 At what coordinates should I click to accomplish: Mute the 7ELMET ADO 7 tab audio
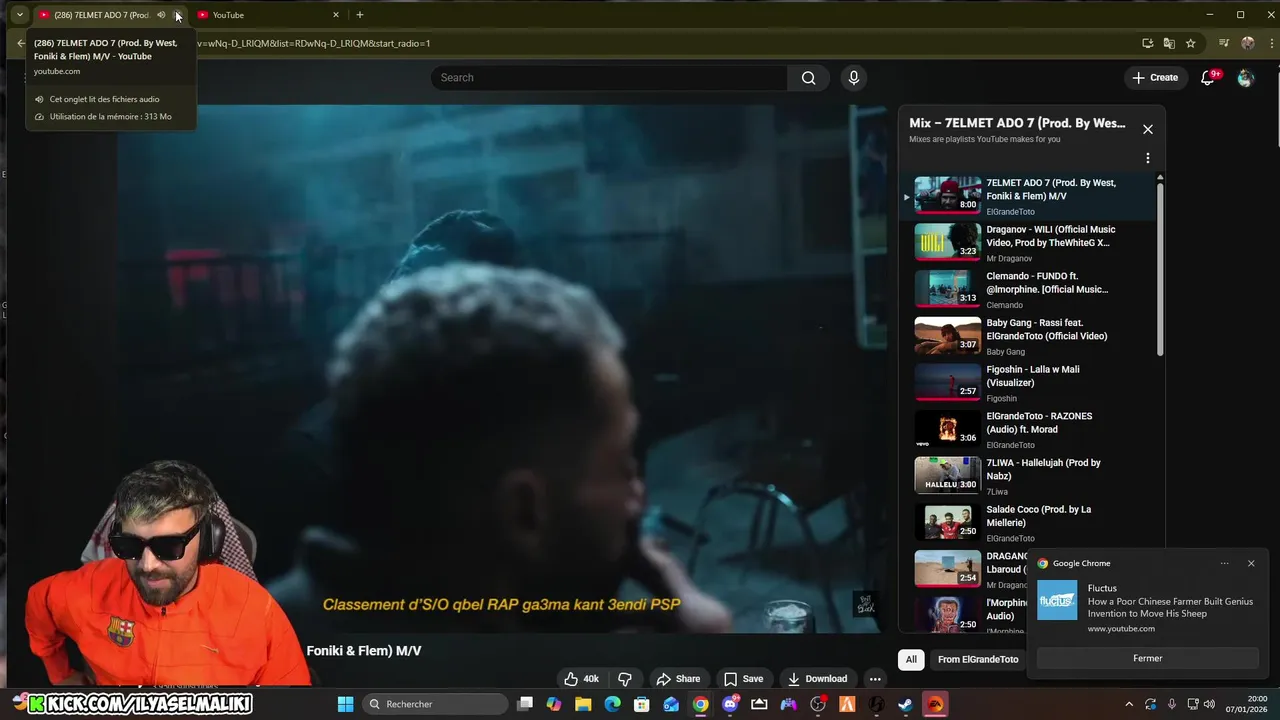pyautogui.click(x=161, y=15)
